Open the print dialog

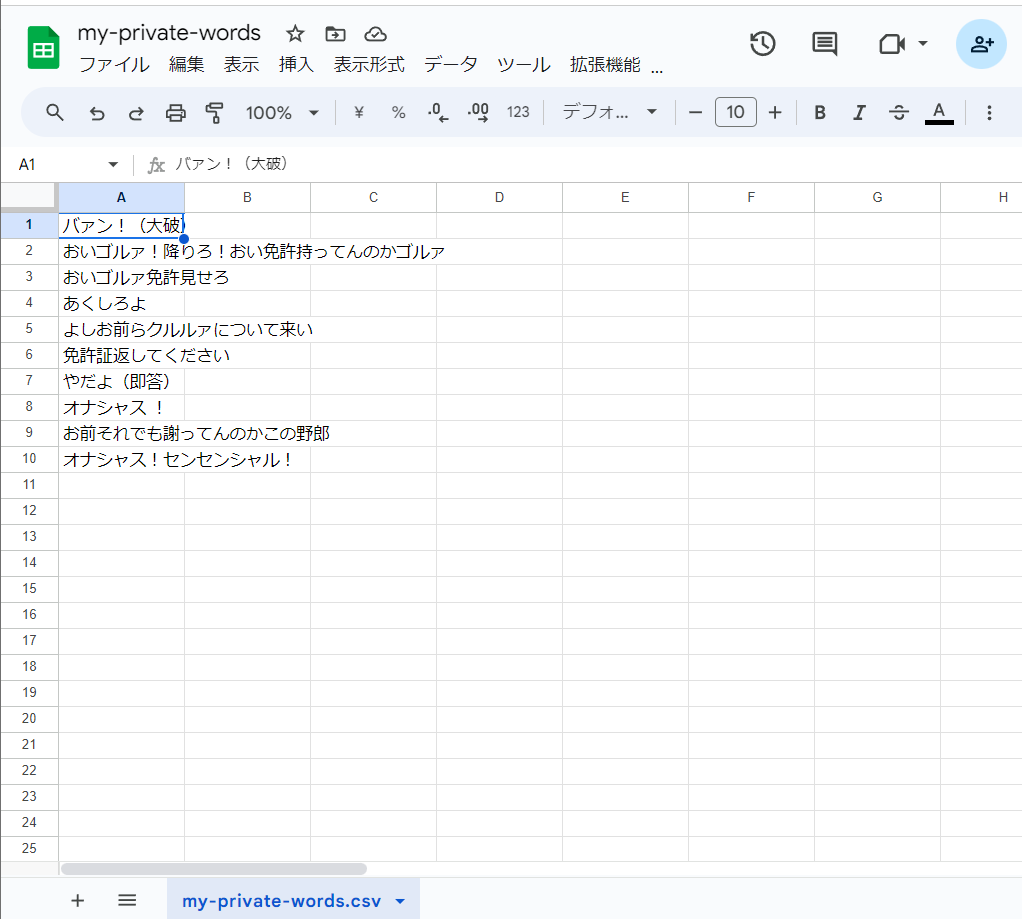pos(176,112)
